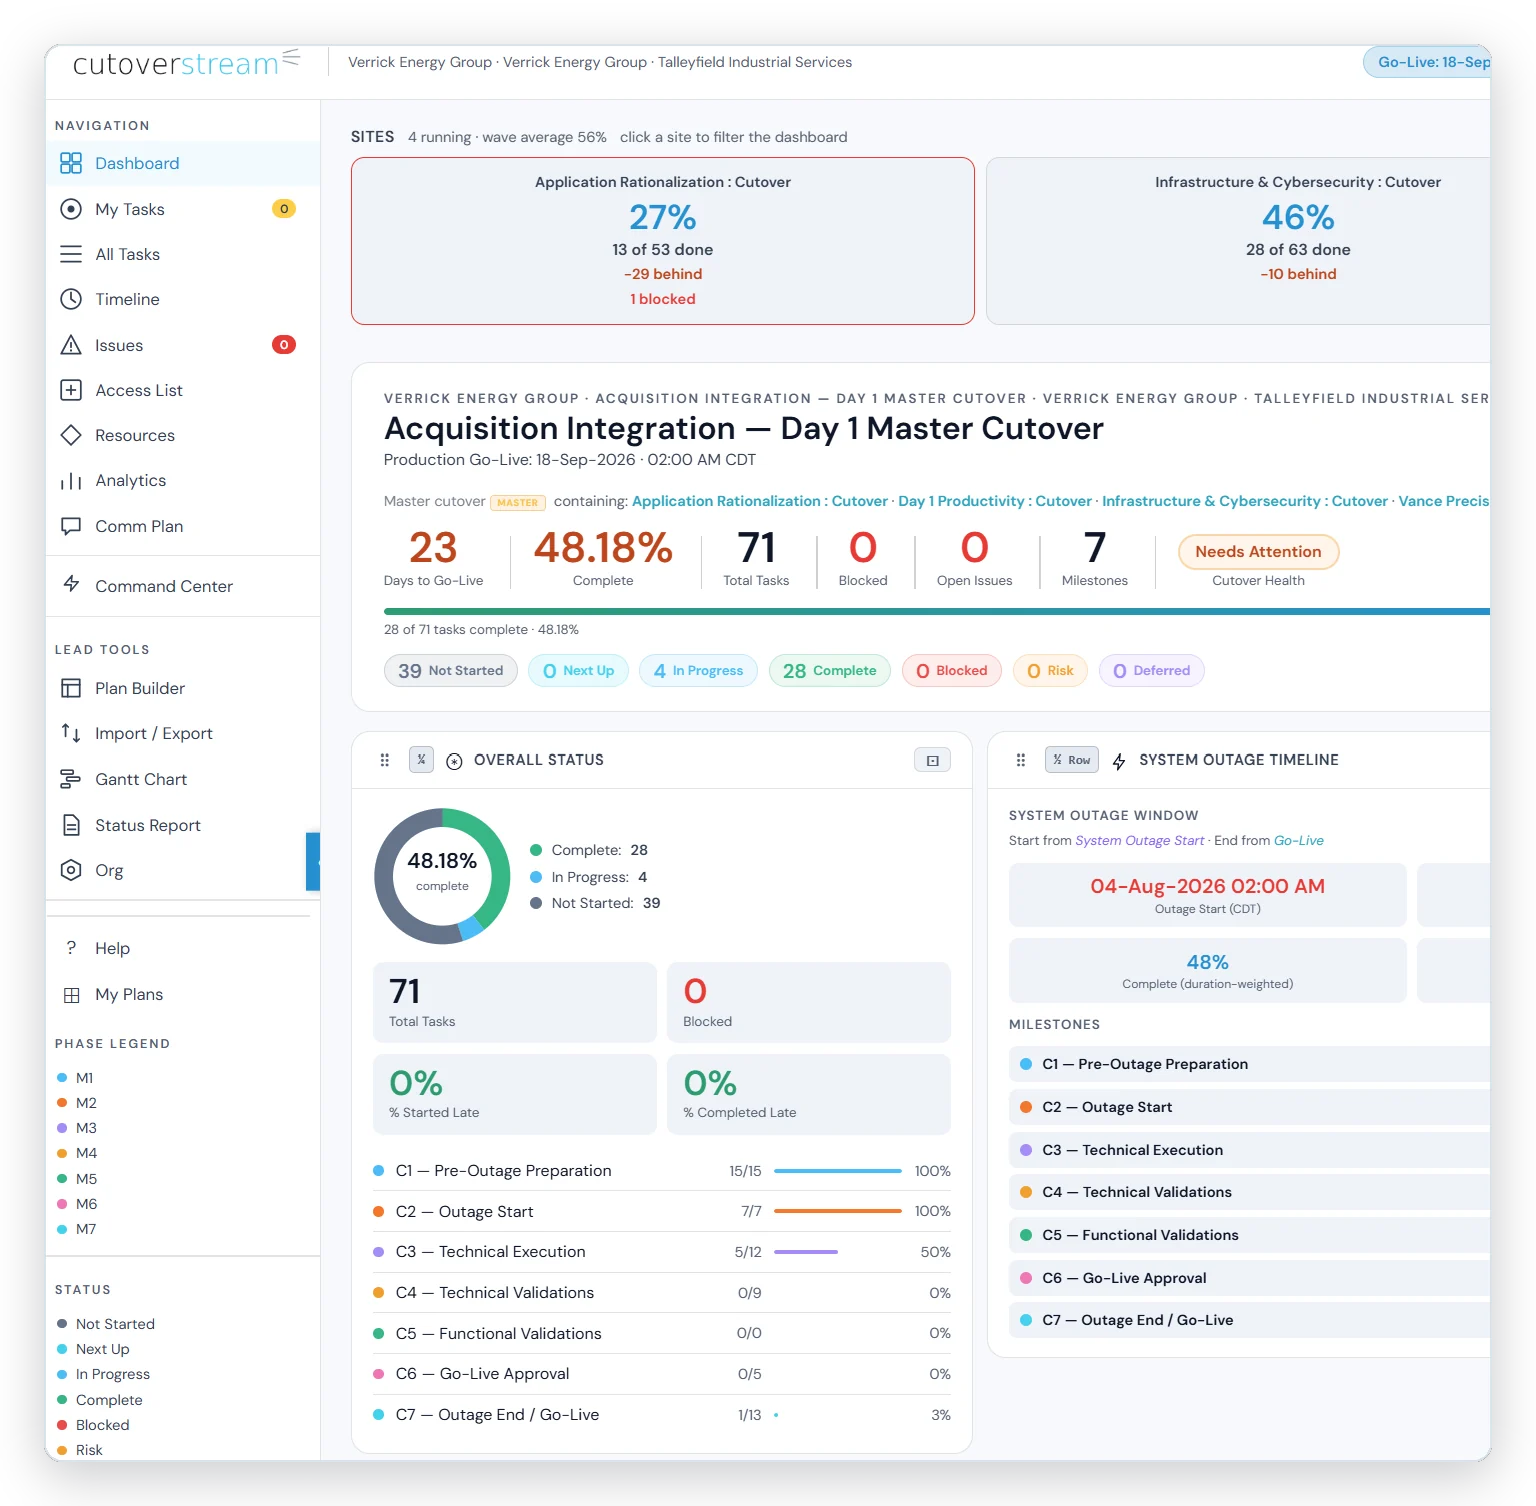Select Analytics in the navigation
This screenshot has width=1536, height=1506.
[183, 481]
